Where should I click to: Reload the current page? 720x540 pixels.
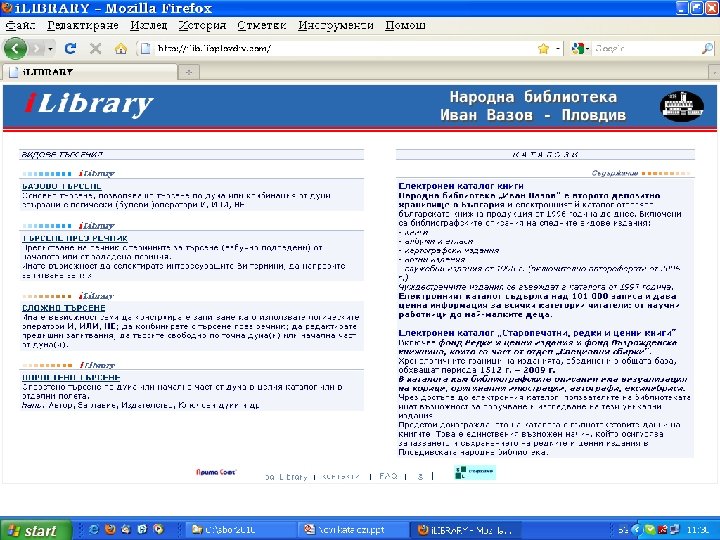point(70,48)
